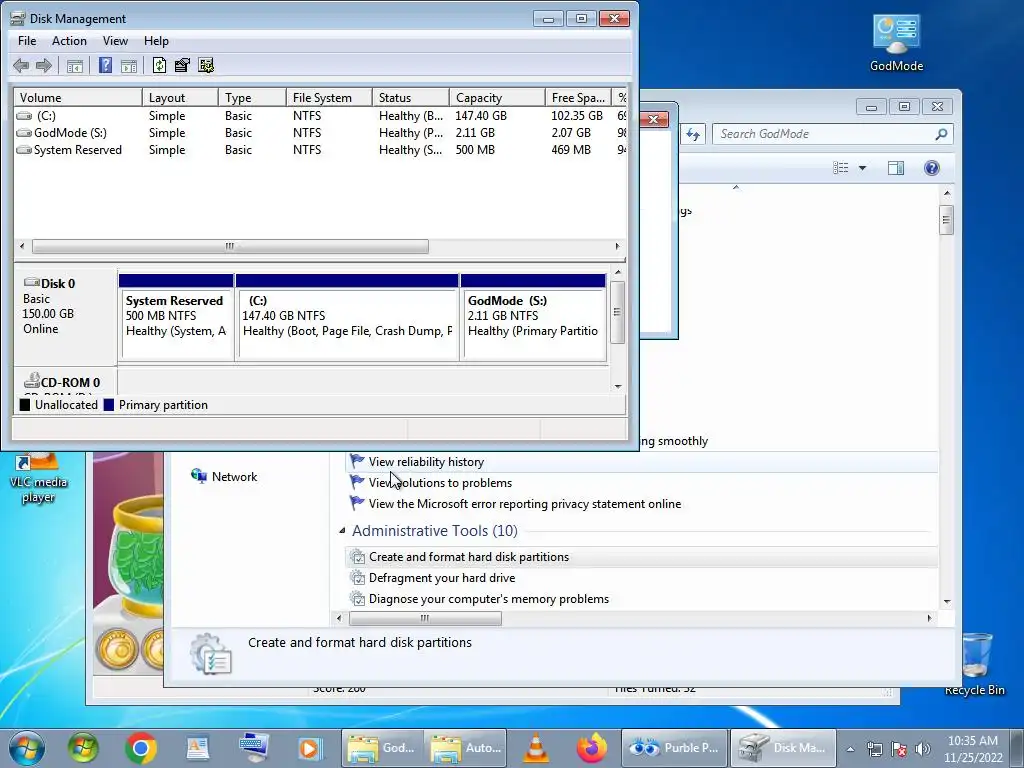Click the Back arrow in Disk Management toolbar
This screenshot has height=768, width=1024.
tap(21, 65)
